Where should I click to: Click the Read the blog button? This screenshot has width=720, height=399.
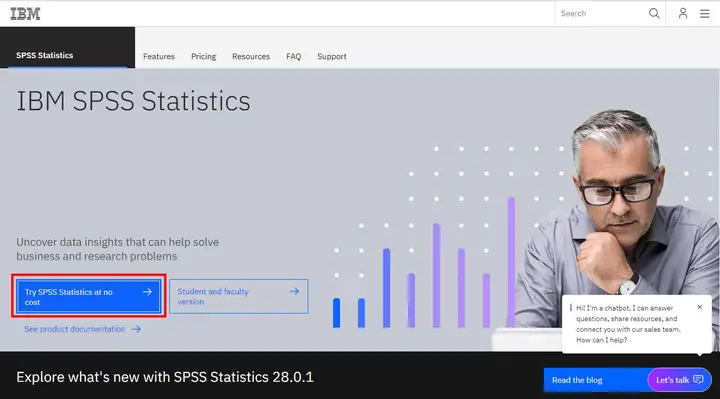point(596,380)
